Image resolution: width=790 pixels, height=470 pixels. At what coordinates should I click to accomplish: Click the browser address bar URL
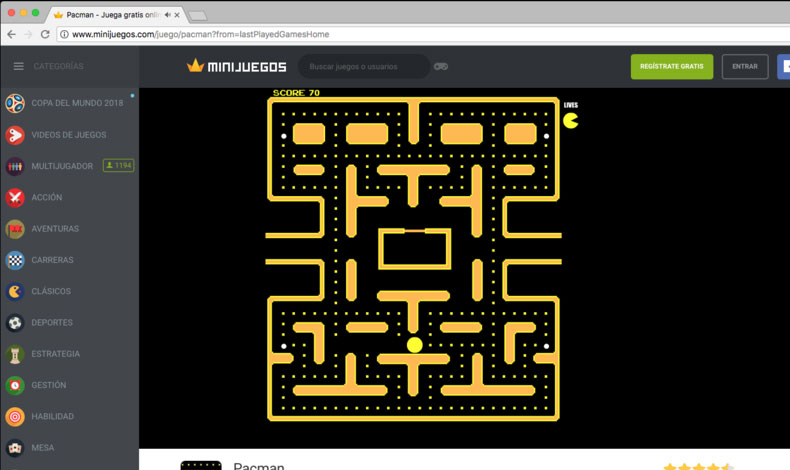coord(201,34)
